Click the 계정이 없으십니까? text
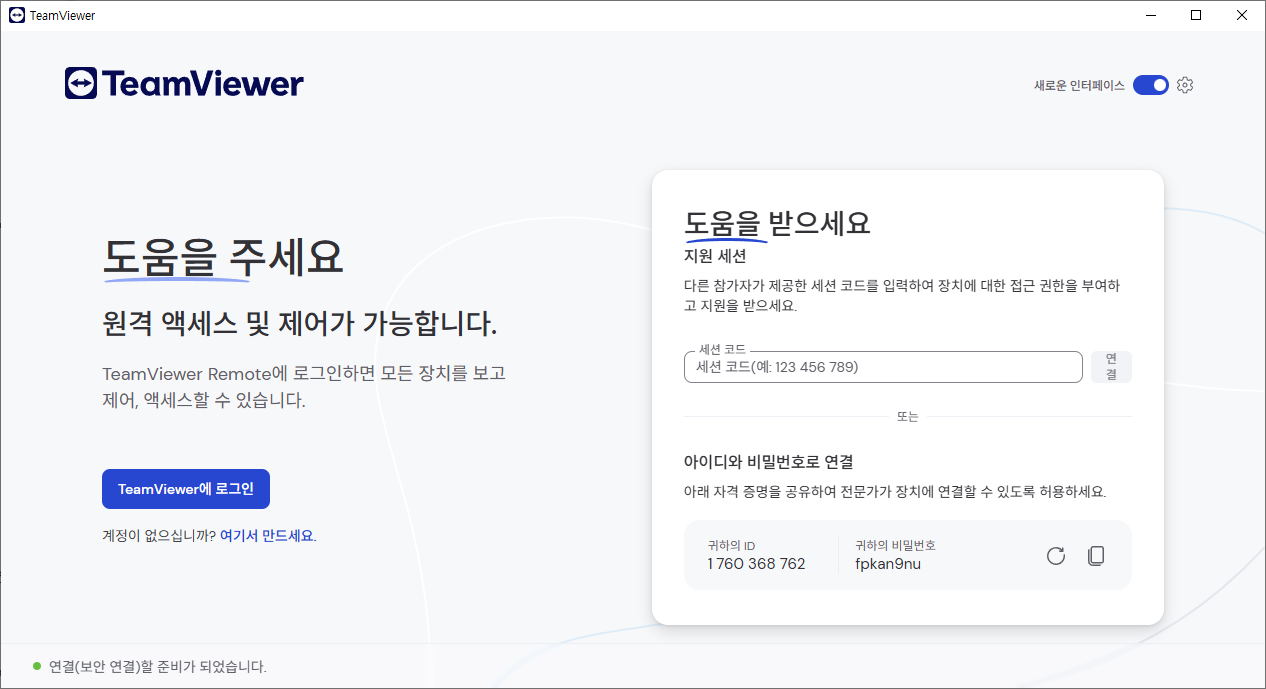Image resolution: width=1266 pixels, height=689 pixels. 159,536
